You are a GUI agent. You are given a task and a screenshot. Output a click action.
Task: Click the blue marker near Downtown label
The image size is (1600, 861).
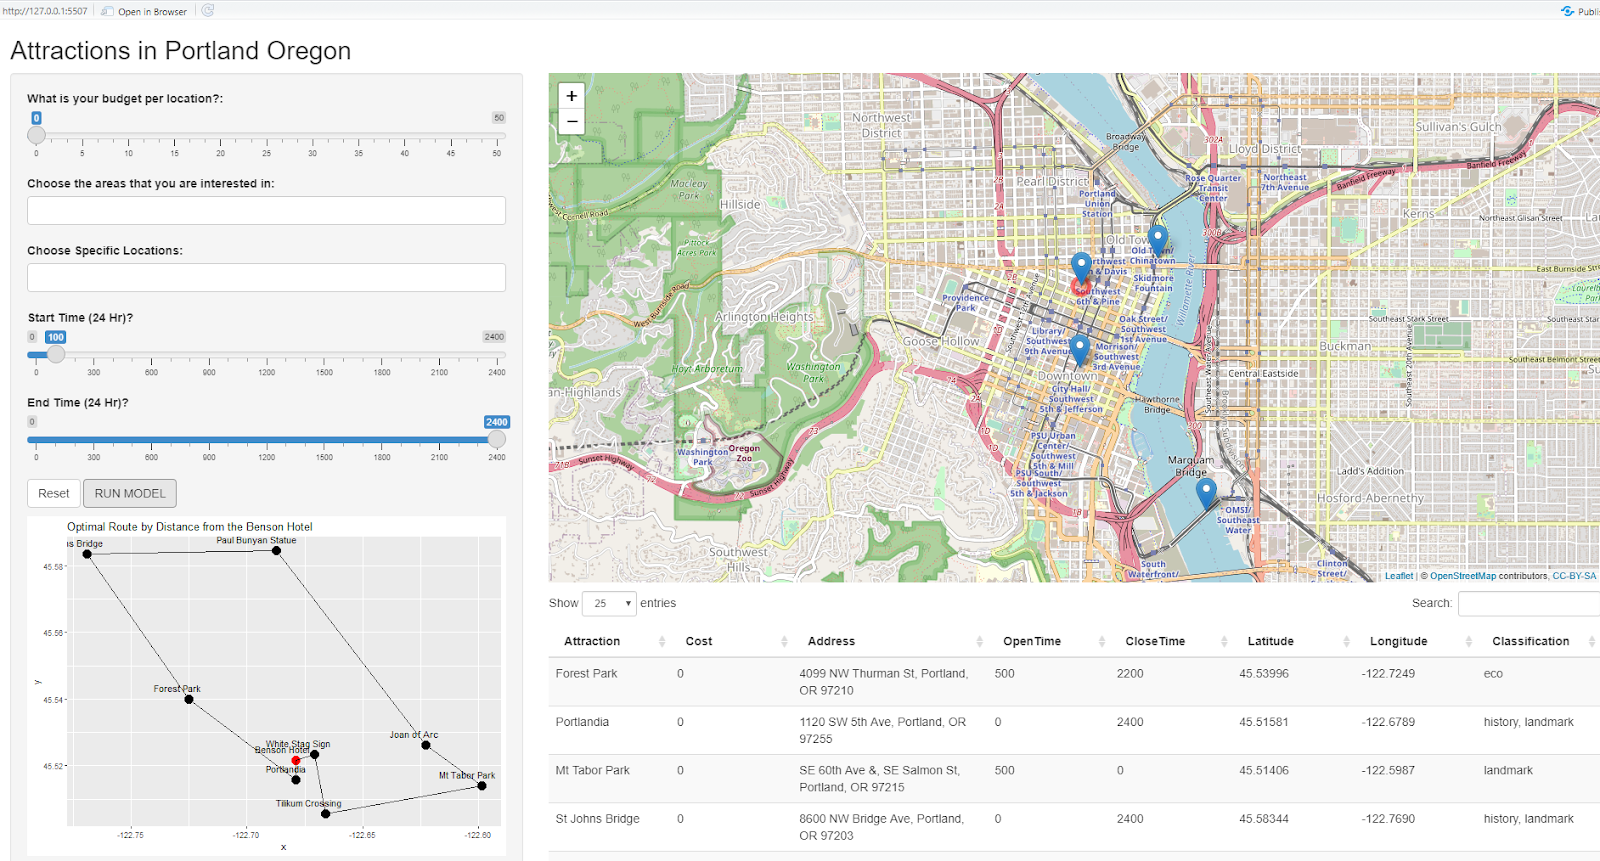[1079, 350]
